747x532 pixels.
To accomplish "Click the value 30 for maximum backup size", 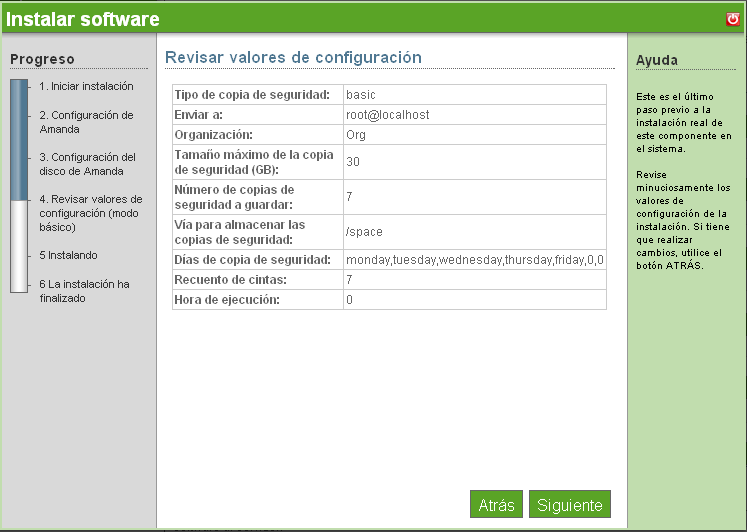I will click(x=353, y=162).
